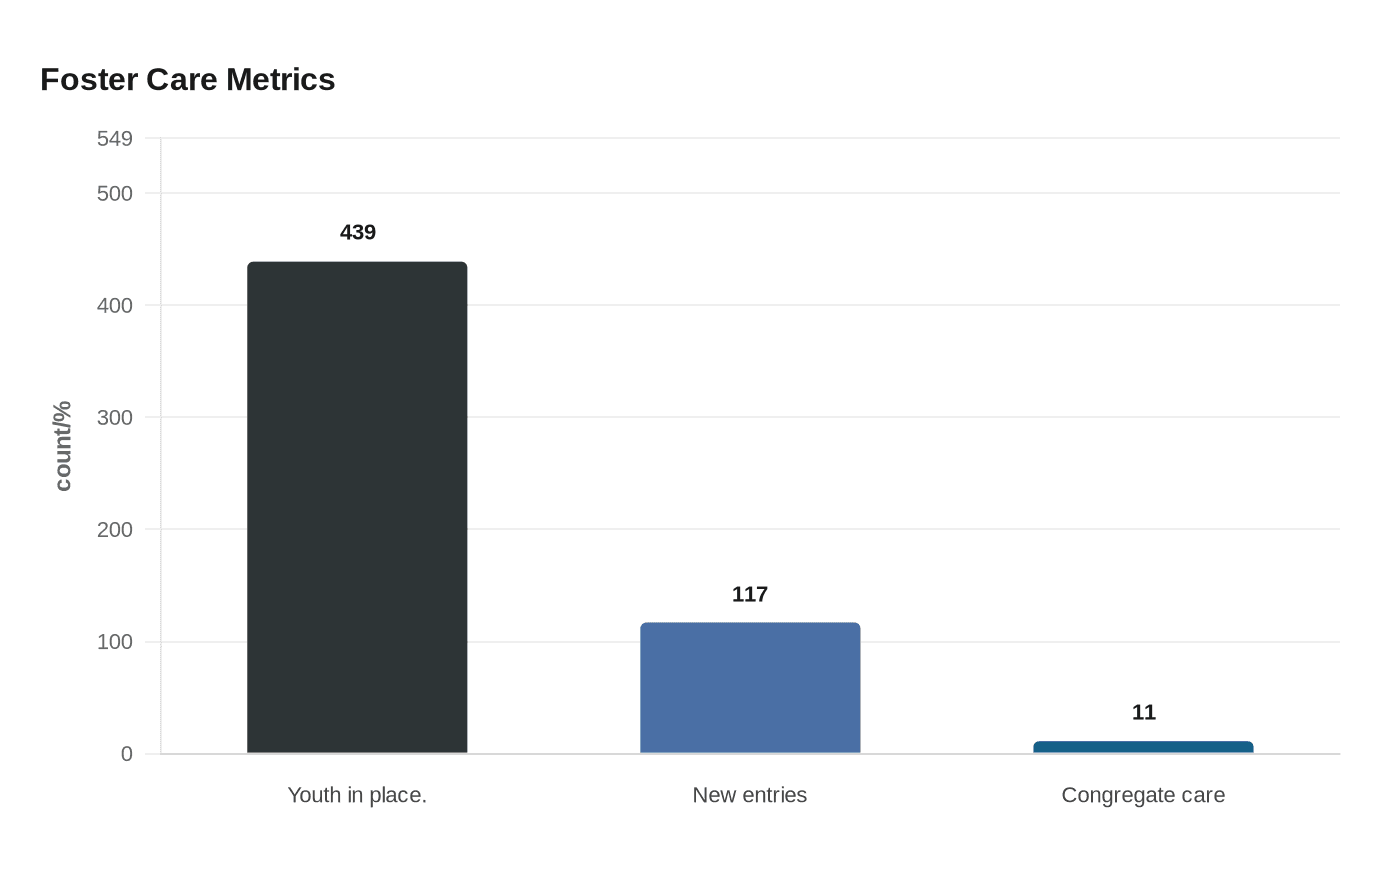Select the 11 data label
Screen dimensions: 1400x880
point(1144,712)
